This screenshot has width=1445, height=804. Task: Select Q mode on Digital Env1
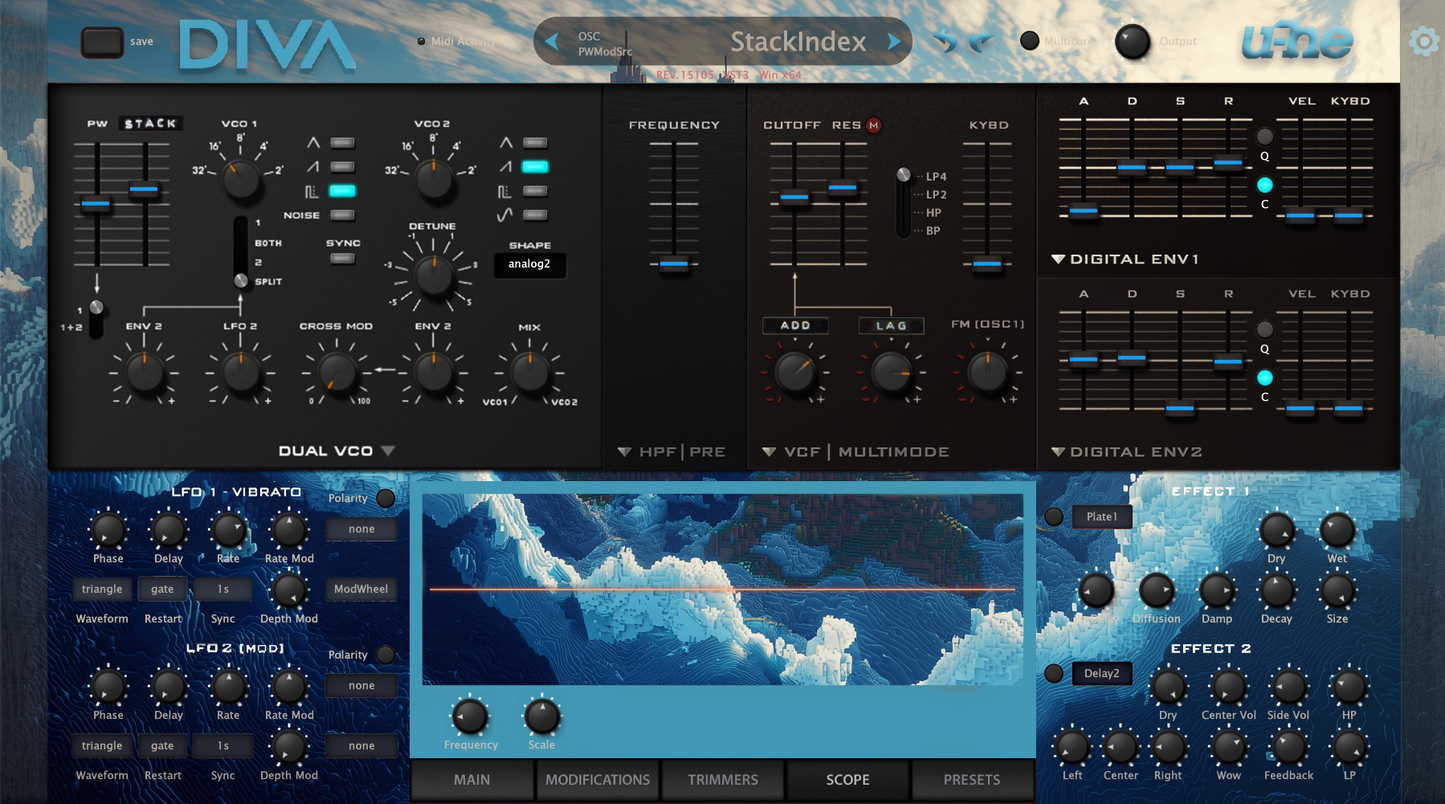coord(1265,136)
